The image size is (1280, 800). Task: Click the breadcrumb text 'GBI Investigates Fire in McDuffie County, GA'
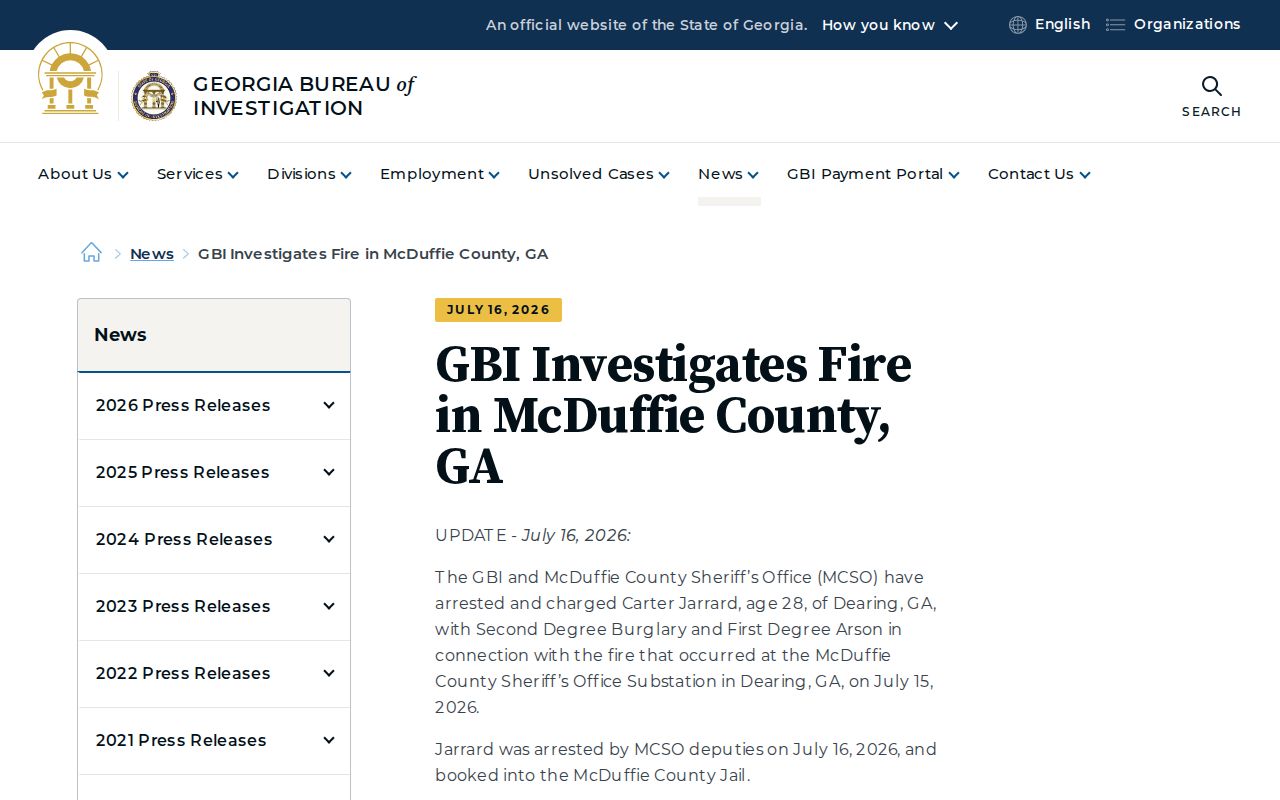[x=373, y=254]
